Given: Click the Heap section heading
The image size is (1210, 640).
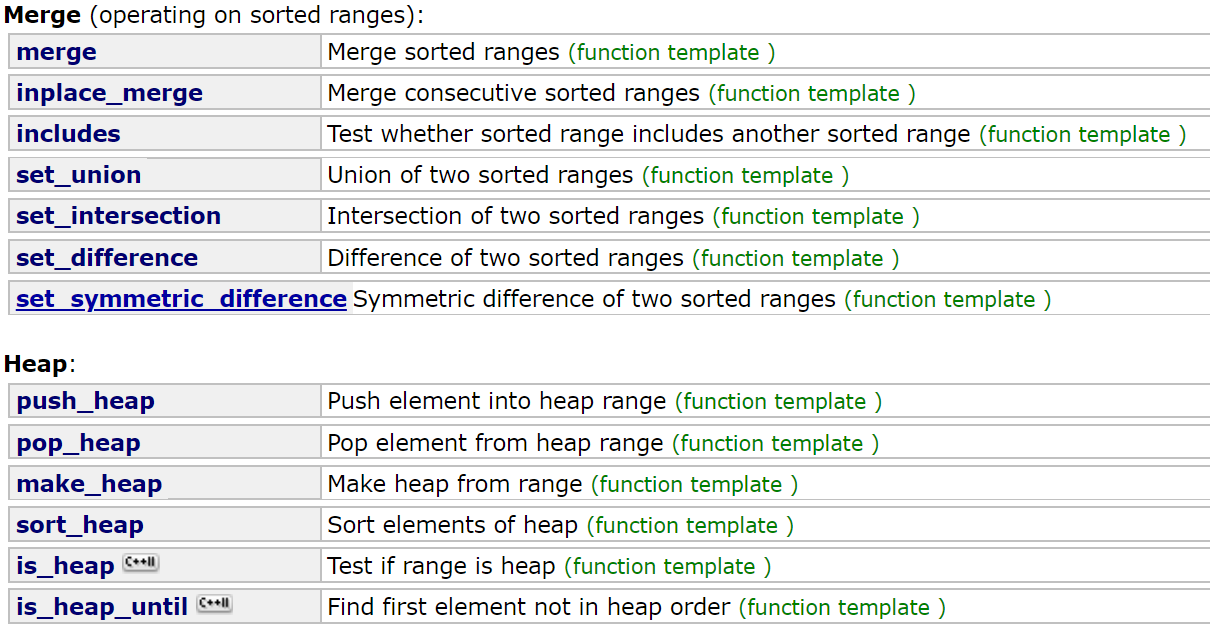Looking at the screenshot, I should coord(36,364).
